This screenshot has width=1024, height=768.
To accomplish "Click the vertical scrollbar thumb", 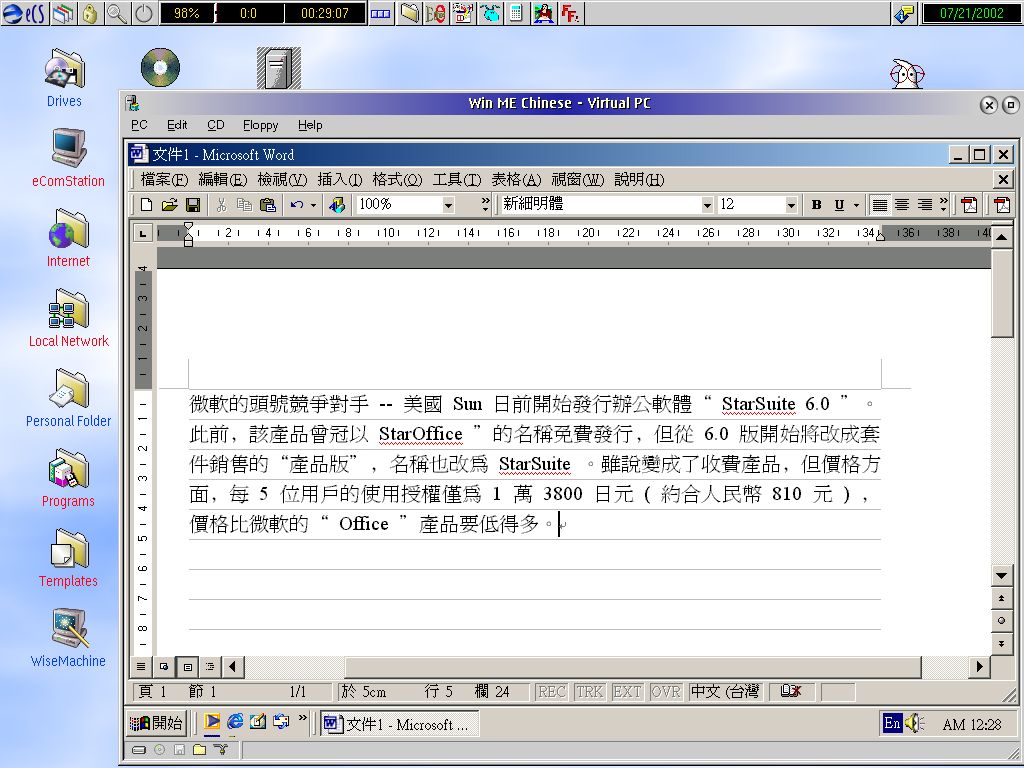I will coord(1001,292).
